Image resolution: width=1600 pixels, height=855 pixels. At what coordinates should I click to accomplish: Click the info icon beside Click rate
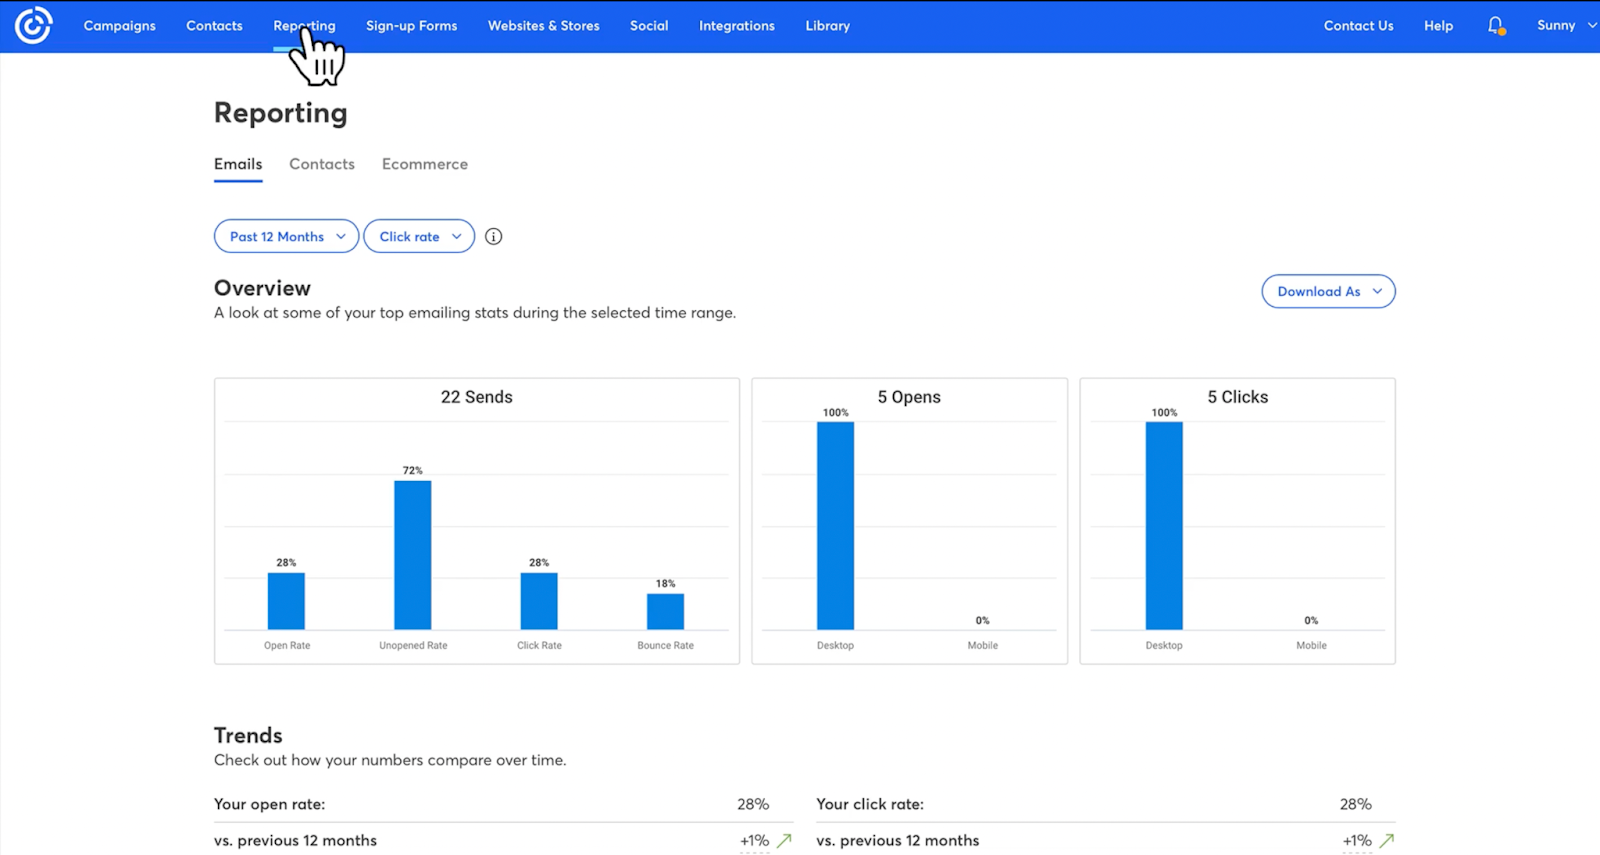[493, 237]
